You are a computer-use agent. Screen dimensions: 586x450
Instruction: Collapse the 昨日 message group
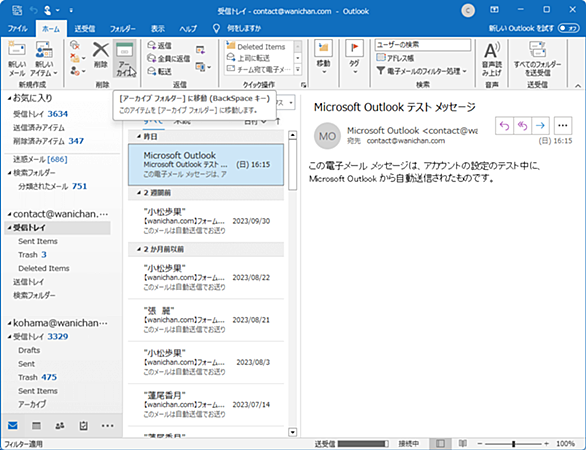coord(138,137)
